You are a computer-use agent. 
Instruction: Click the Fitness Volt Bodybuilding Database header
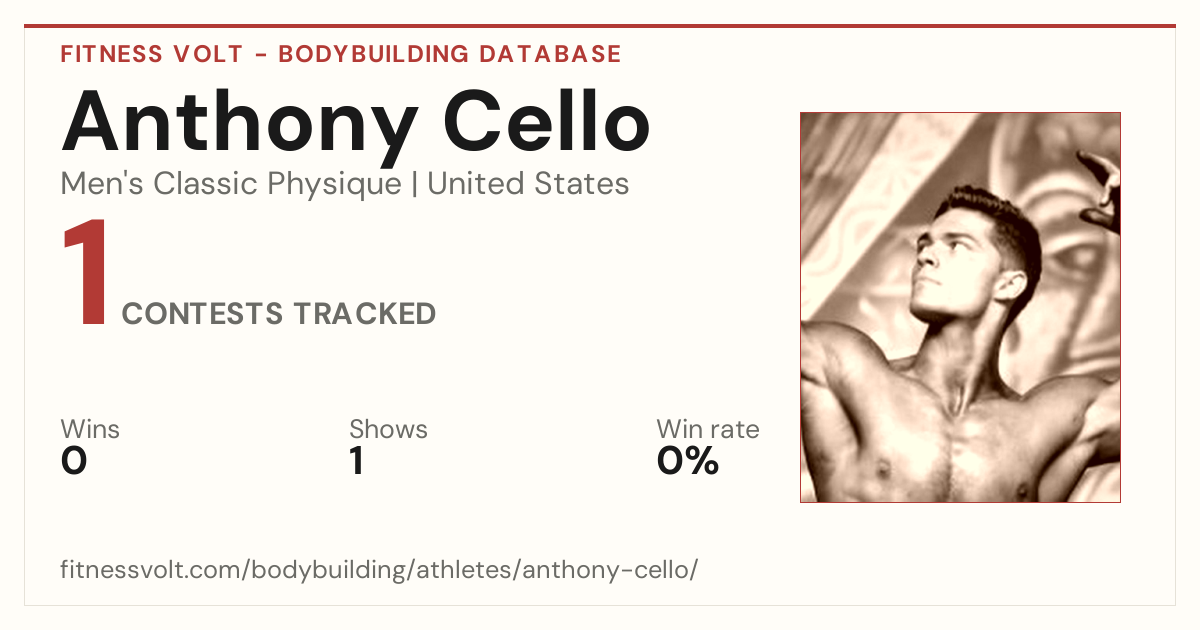click(x=341, y=54)
